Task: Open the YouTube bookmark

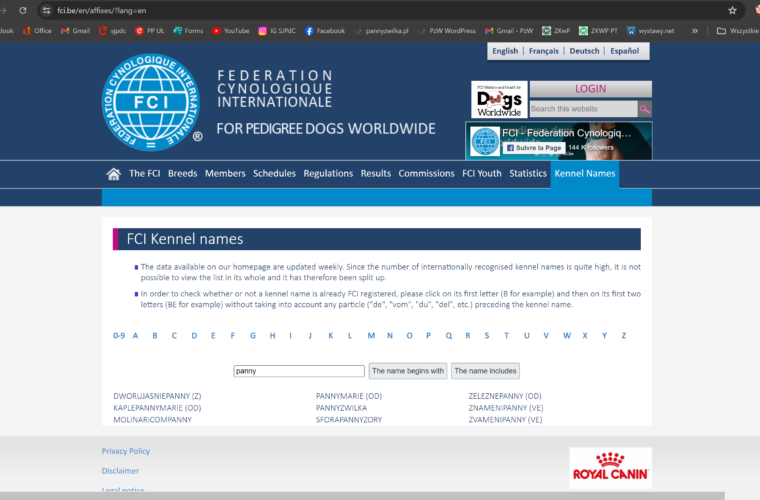Action: (230, 31)
